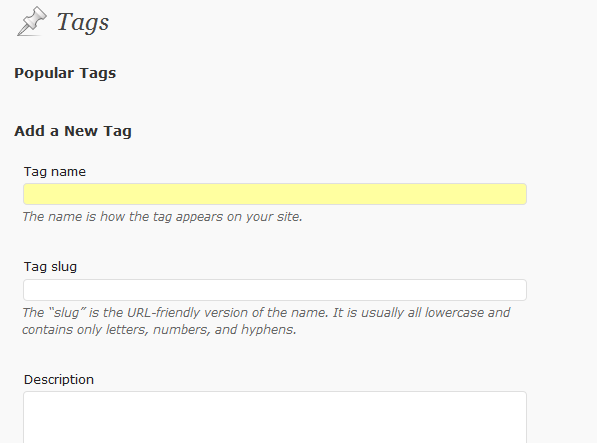This screenshot has width=597, height=443.
Task: Click the Tag slug label
Action: pyautogui.click(x=50, y=267)
